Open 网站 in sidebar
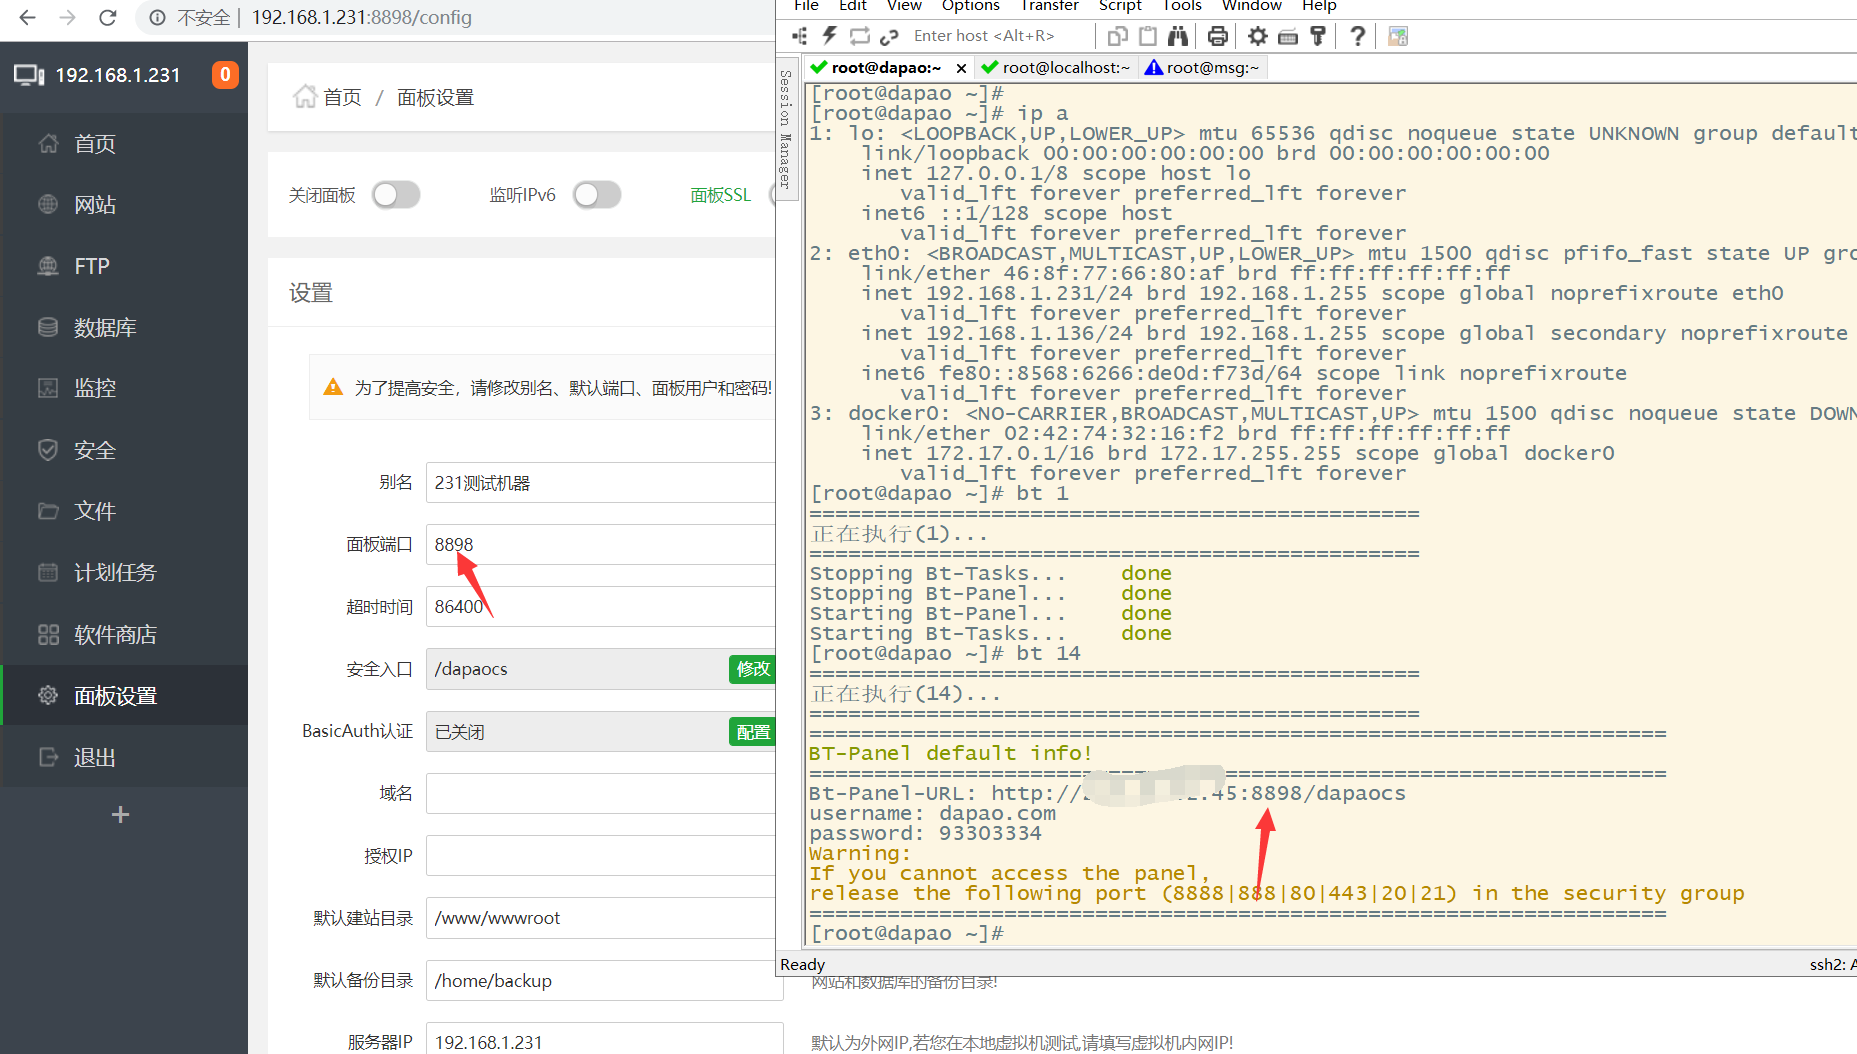The width and height of the screenshot is (1857, 1054). pyautogui.click(x=124, y=204)
